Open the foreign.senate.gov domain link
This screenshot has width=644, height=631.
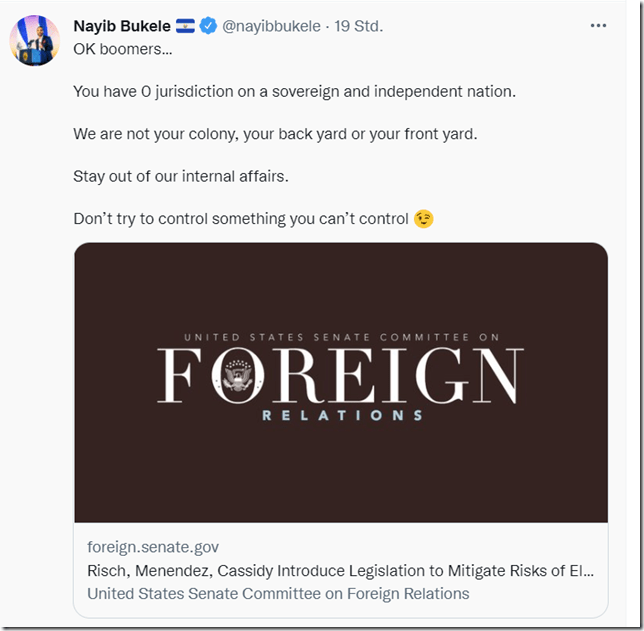point(153,547)
